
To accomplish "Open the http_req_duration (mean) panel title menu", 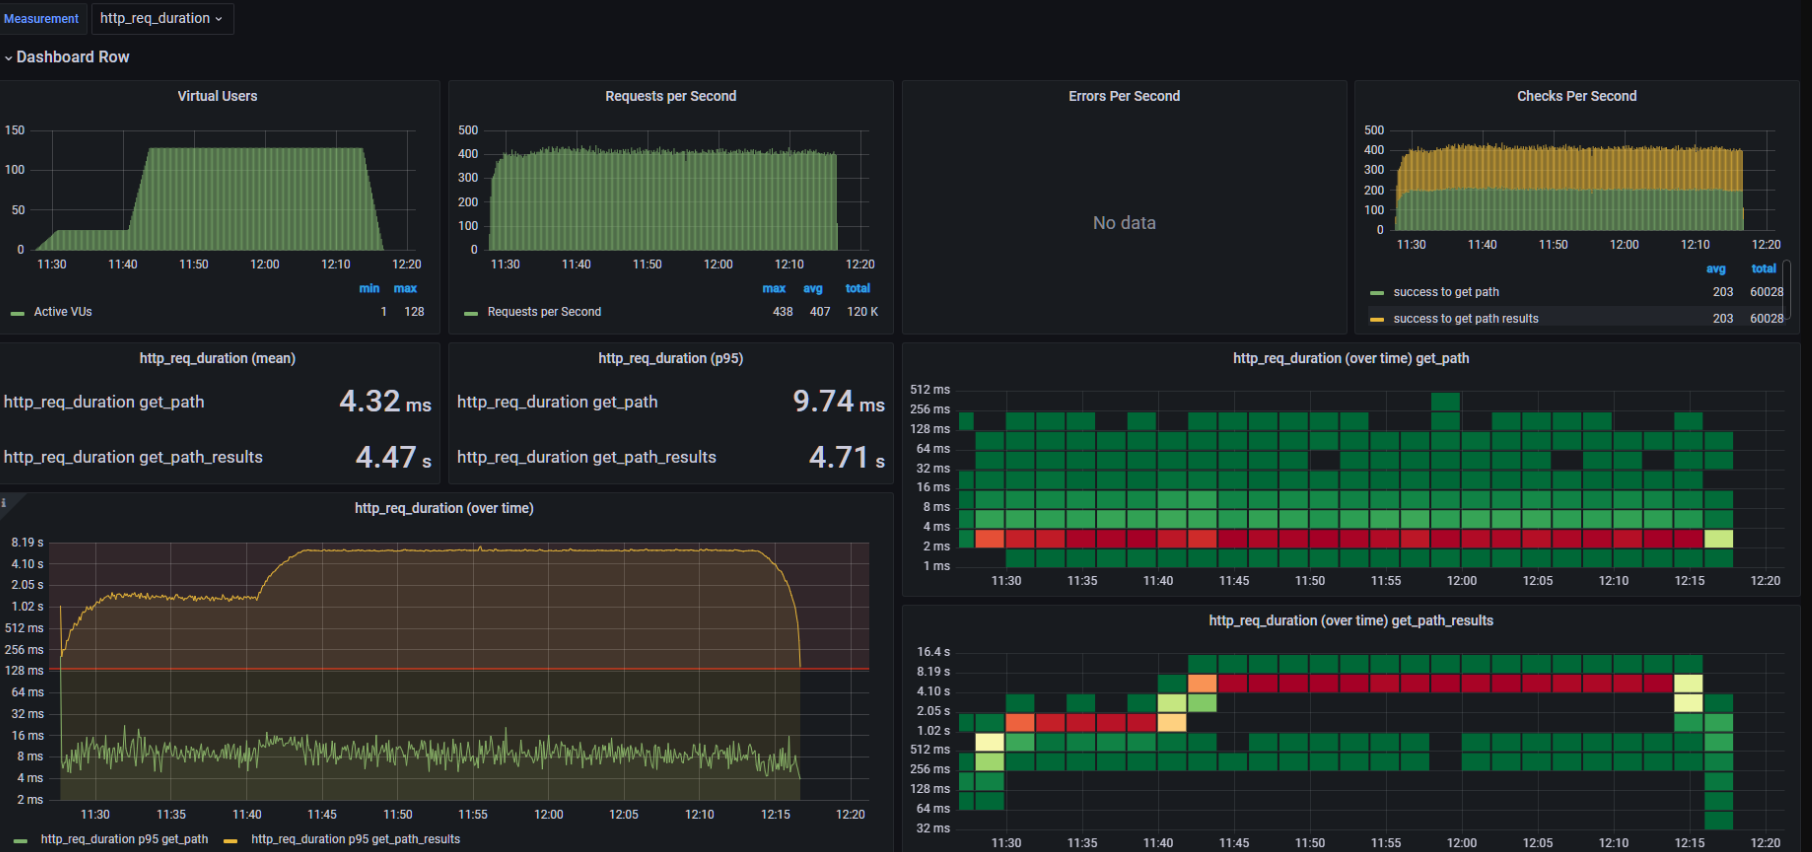I will tap(217, 358).
